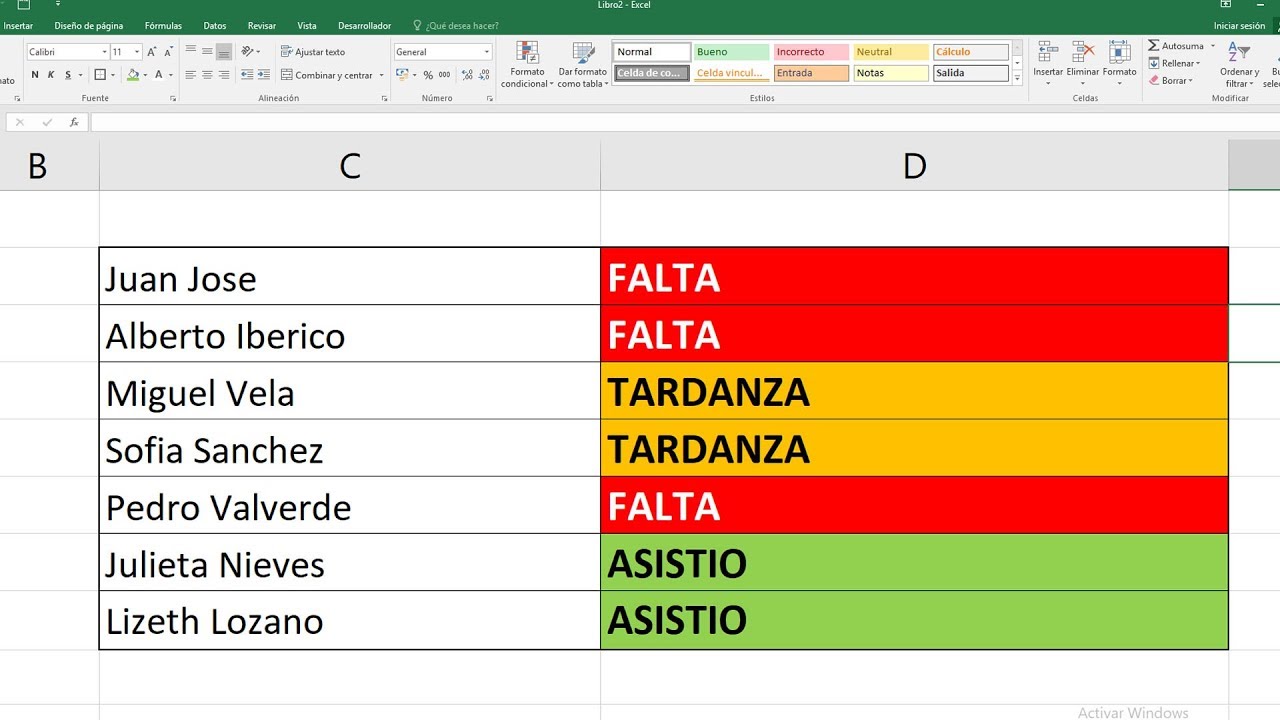Switch to the Datos ribbon tab
The width and height of the screenshot is (1280, 720).
[215, 26]
